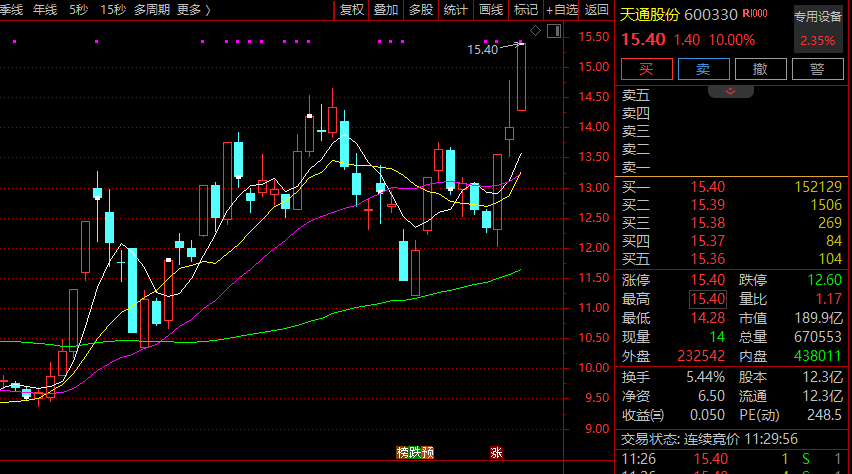
Task: Click the diamond marker icon above the chart
Action: coord(535,32)
